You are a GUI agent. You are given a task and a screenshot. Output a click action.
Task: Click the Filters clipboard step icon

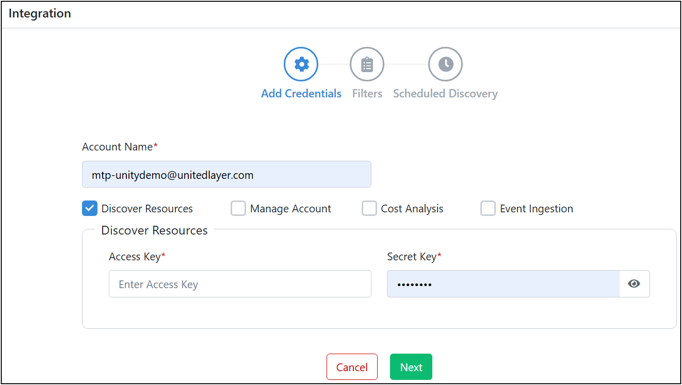click(x=367, y=64)
